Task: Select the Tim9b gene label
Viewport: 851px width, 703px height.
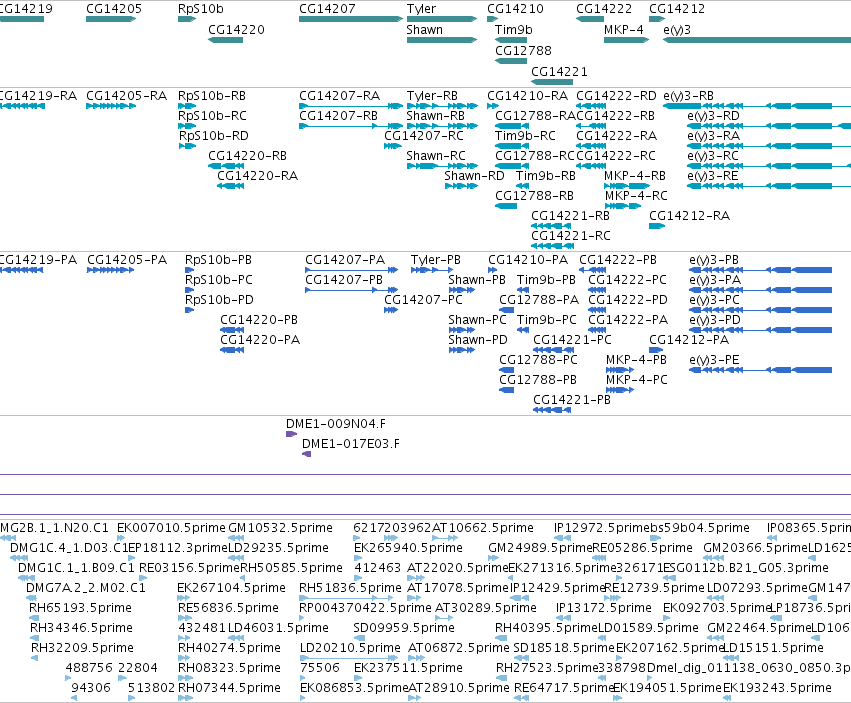Action: point(513,30)
